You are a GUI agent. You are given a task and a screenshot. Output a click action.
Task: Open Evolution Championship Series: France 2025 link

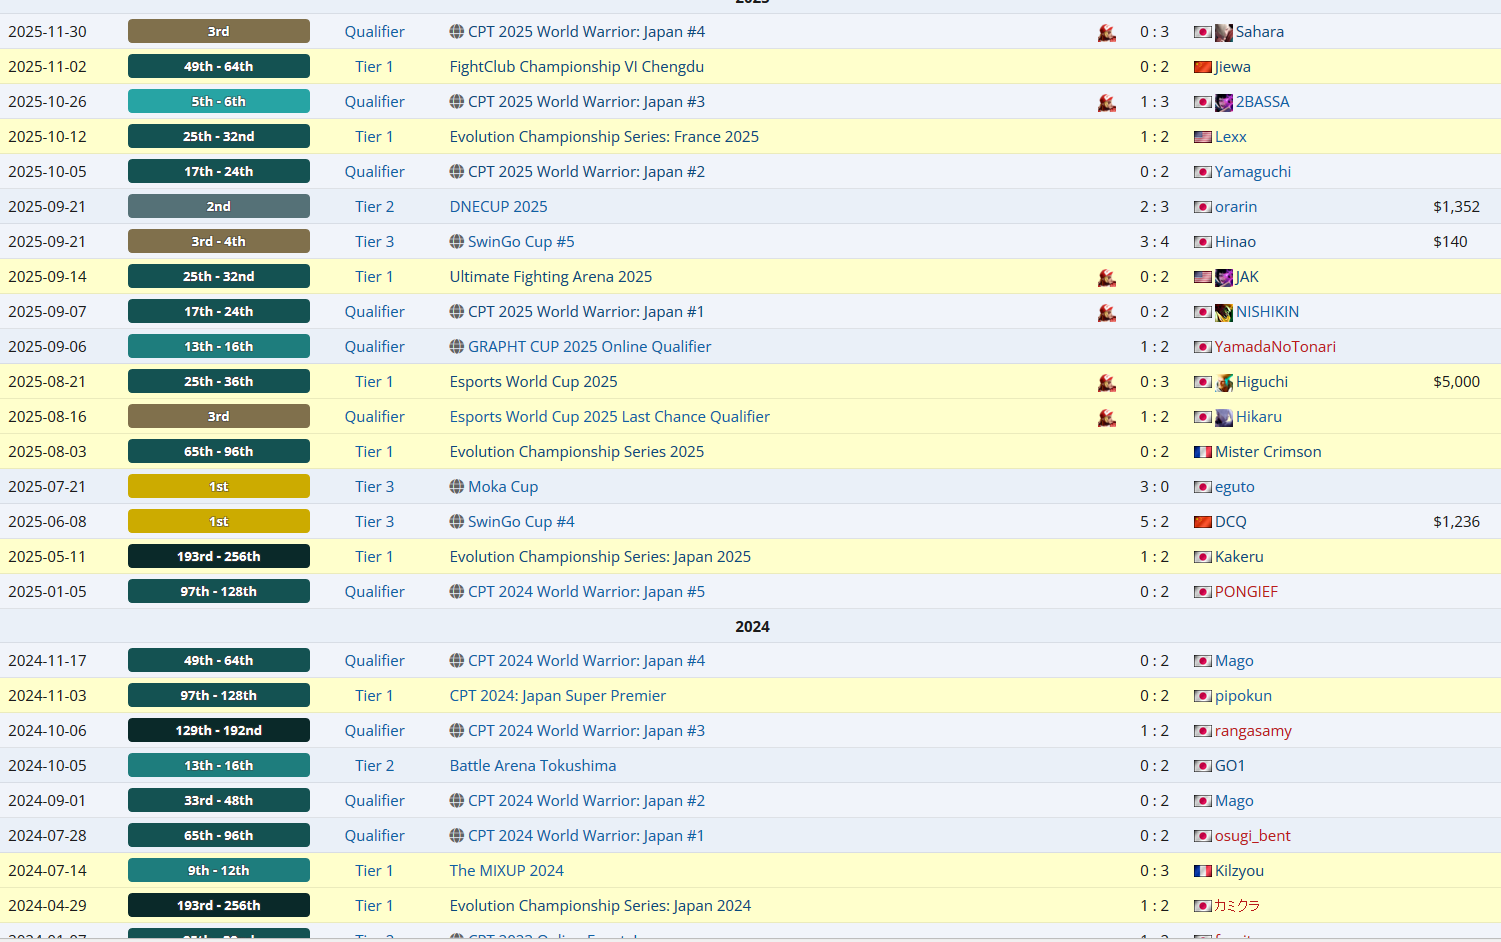(x=604, y=137)
